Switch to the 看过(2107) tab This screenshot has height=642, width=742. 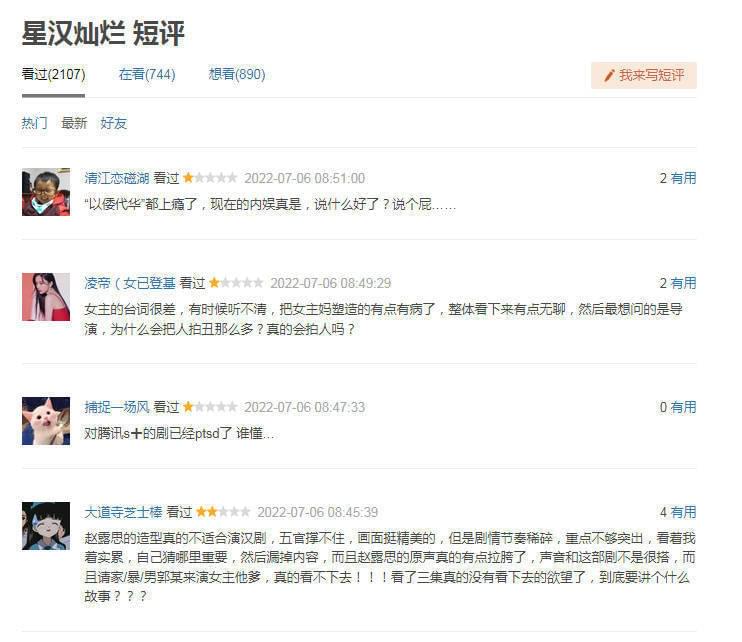[x=53, y=74]
